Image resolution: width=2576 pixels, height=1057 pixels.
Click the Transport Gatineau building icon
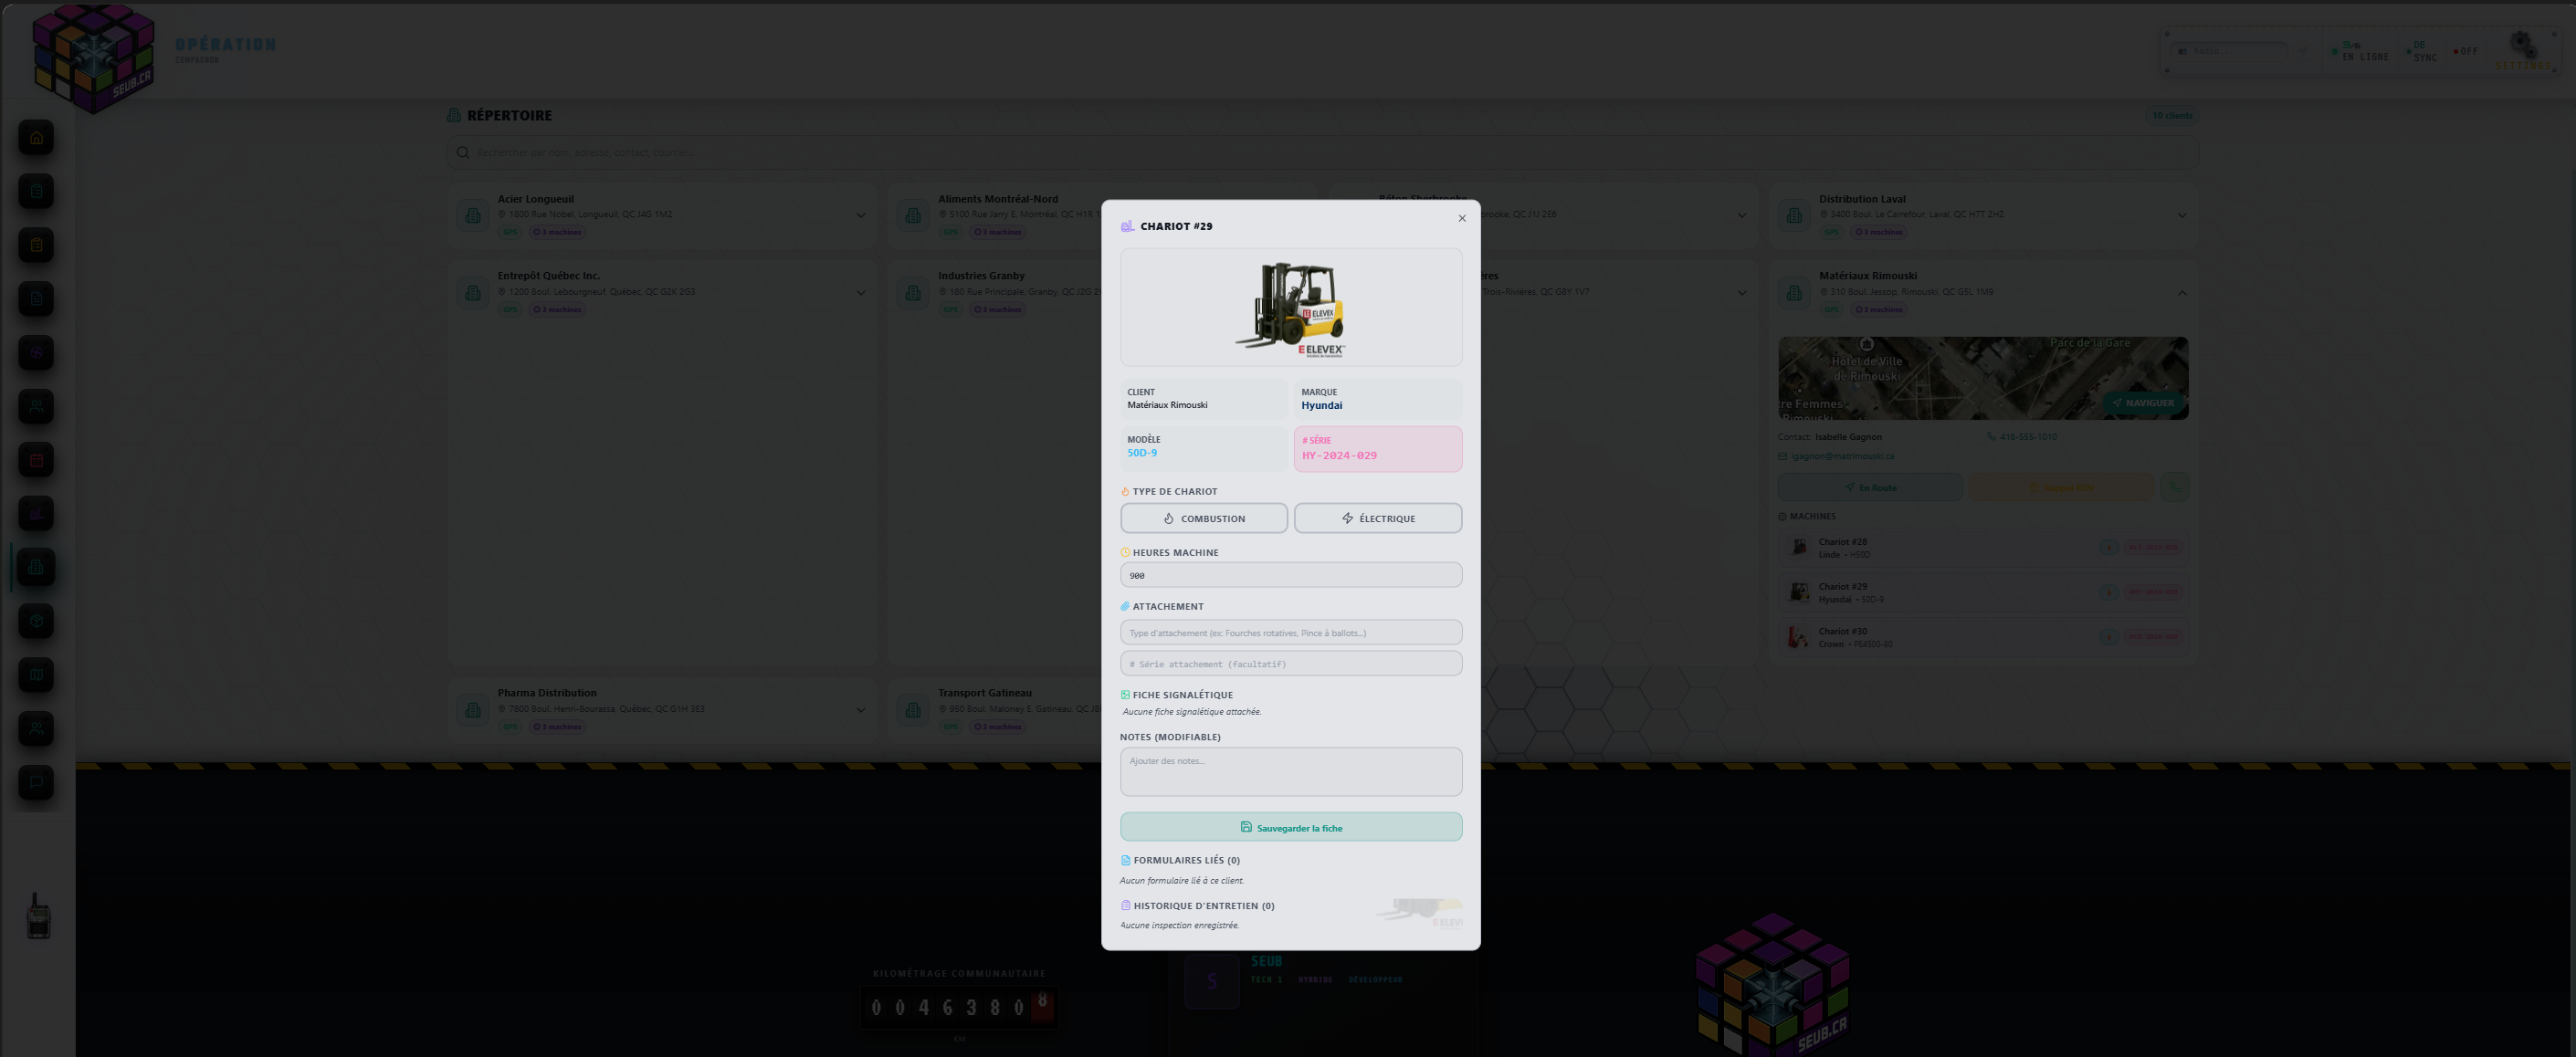(913, 709)
